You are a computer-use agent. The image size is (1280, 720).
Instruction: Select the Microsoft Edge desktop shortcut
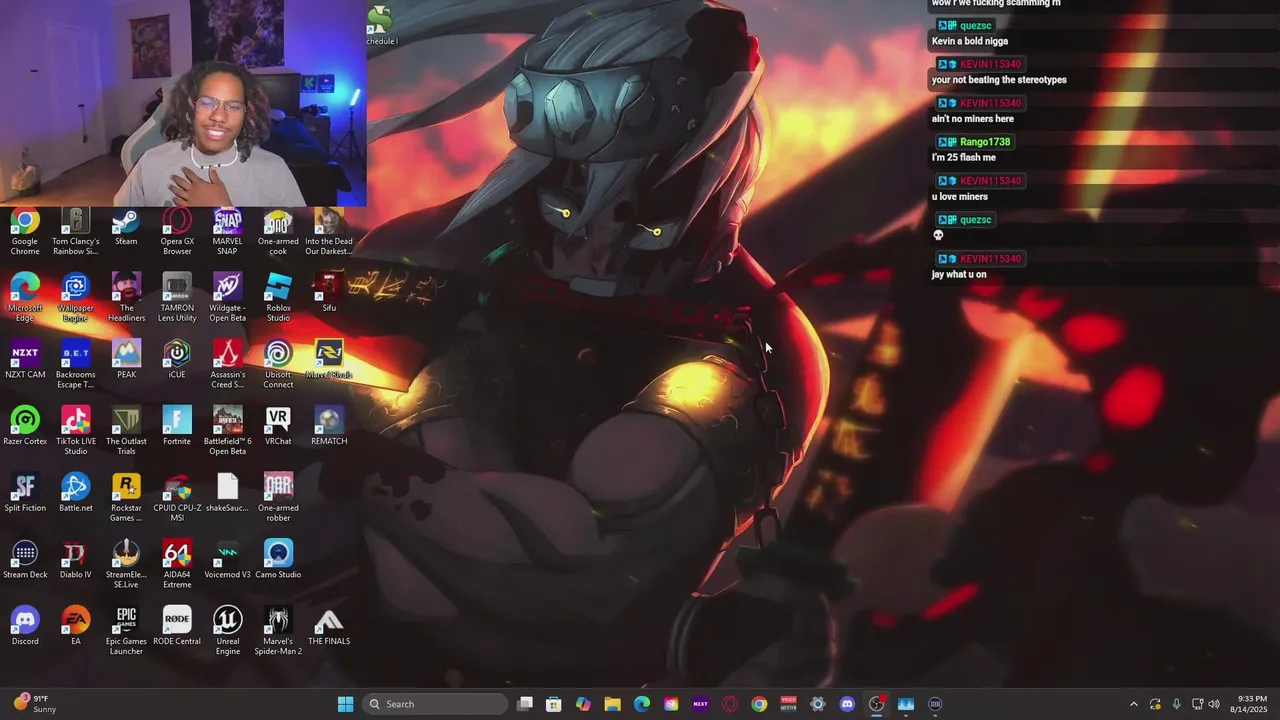coord(25,299)
